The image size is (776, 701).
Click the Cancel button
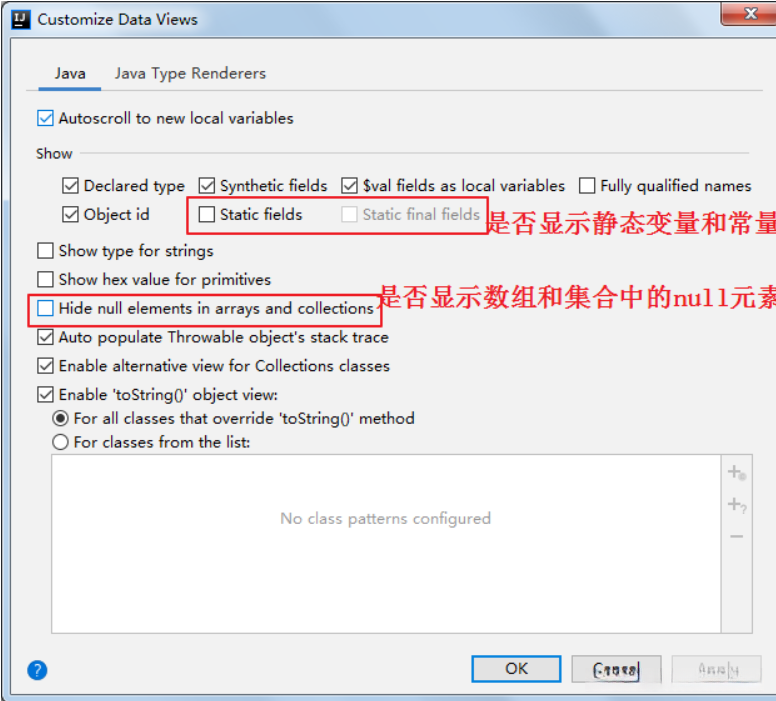[616, 669]
